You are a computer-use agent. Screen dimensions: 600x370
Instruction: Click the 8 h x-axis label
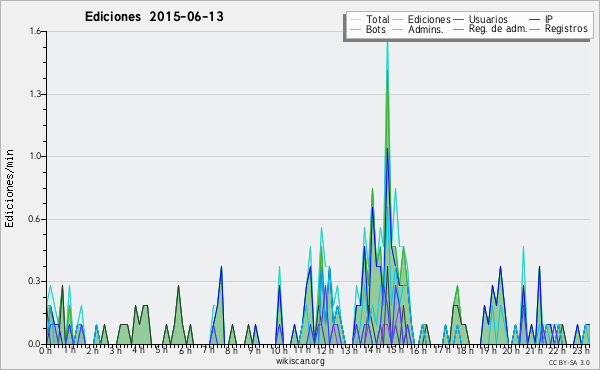click(x=231, y=350)
